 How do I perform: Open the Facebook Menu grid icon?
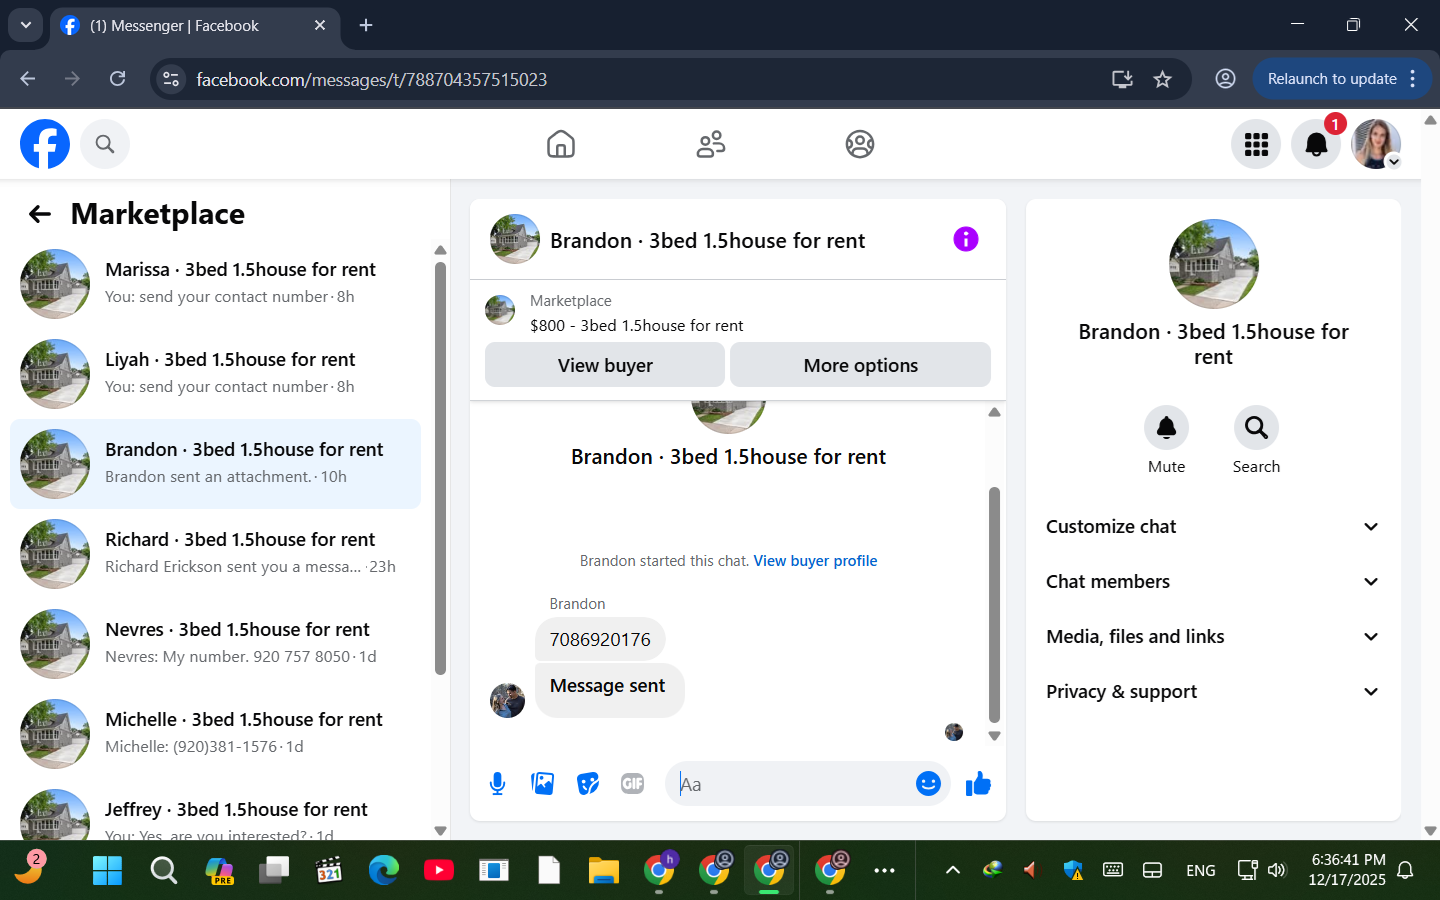tap(1256, 144)
